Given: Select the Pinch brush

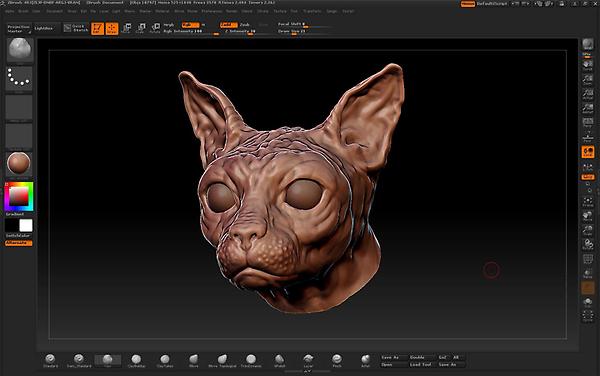Looking at the screenshot, I should [x=337, y=360].
